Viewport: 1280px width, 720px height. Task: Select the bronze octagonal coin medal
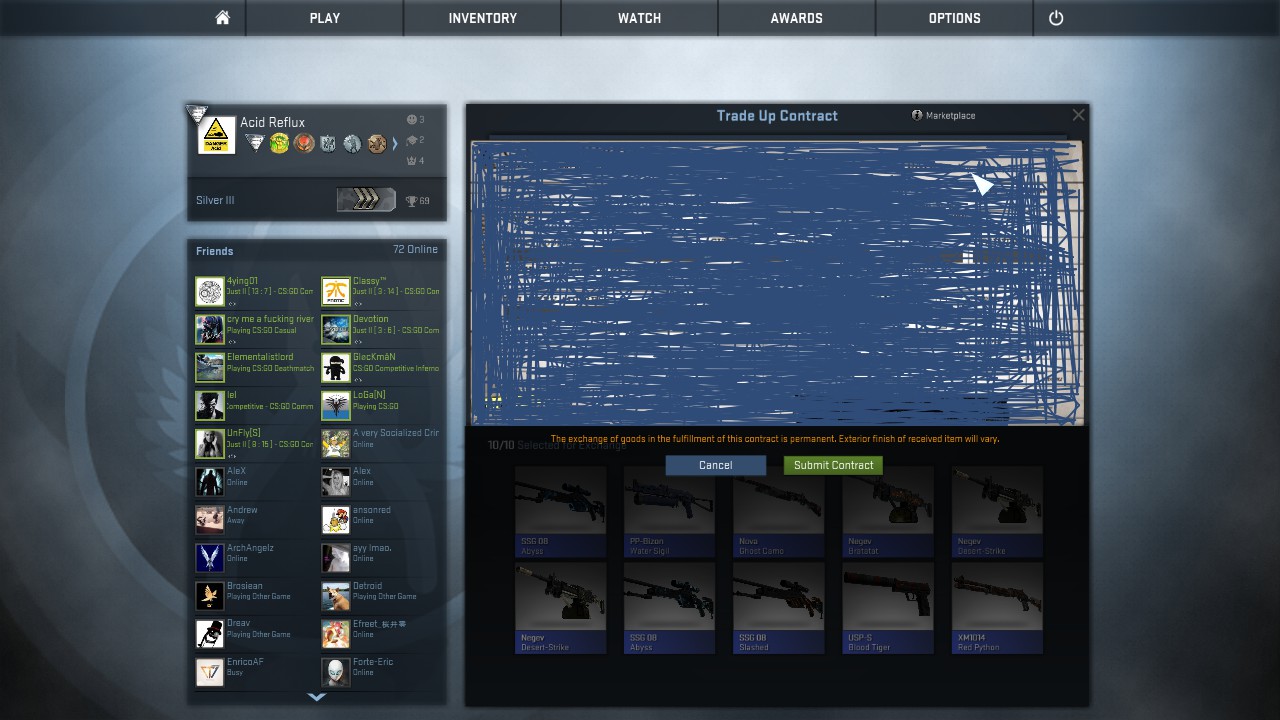coord(376,144)
